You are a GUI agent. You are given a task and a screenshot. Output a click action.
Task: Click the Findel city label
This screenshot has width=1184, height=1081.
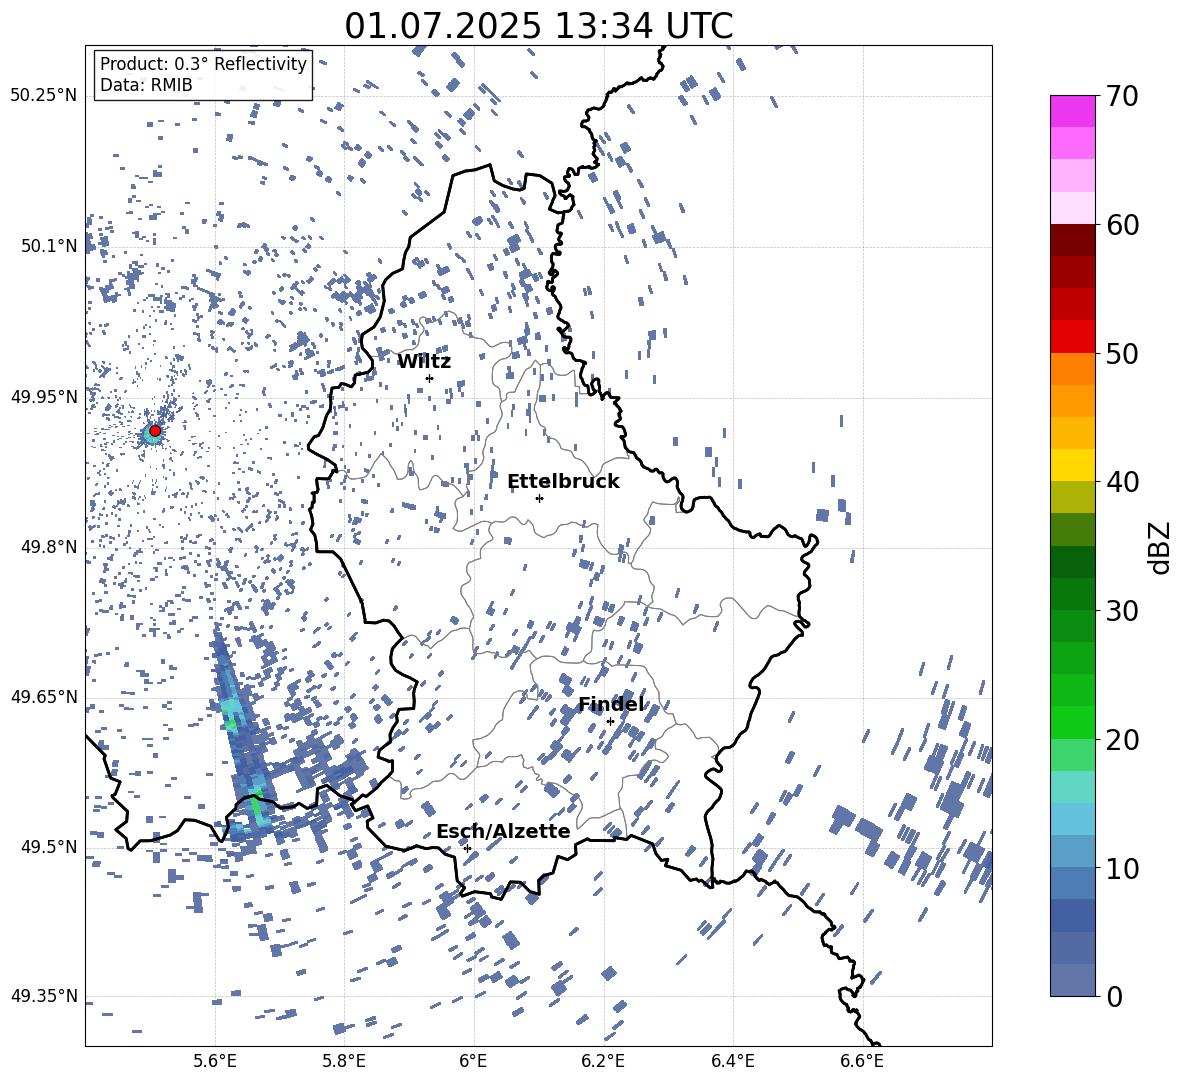coord(612,704)
